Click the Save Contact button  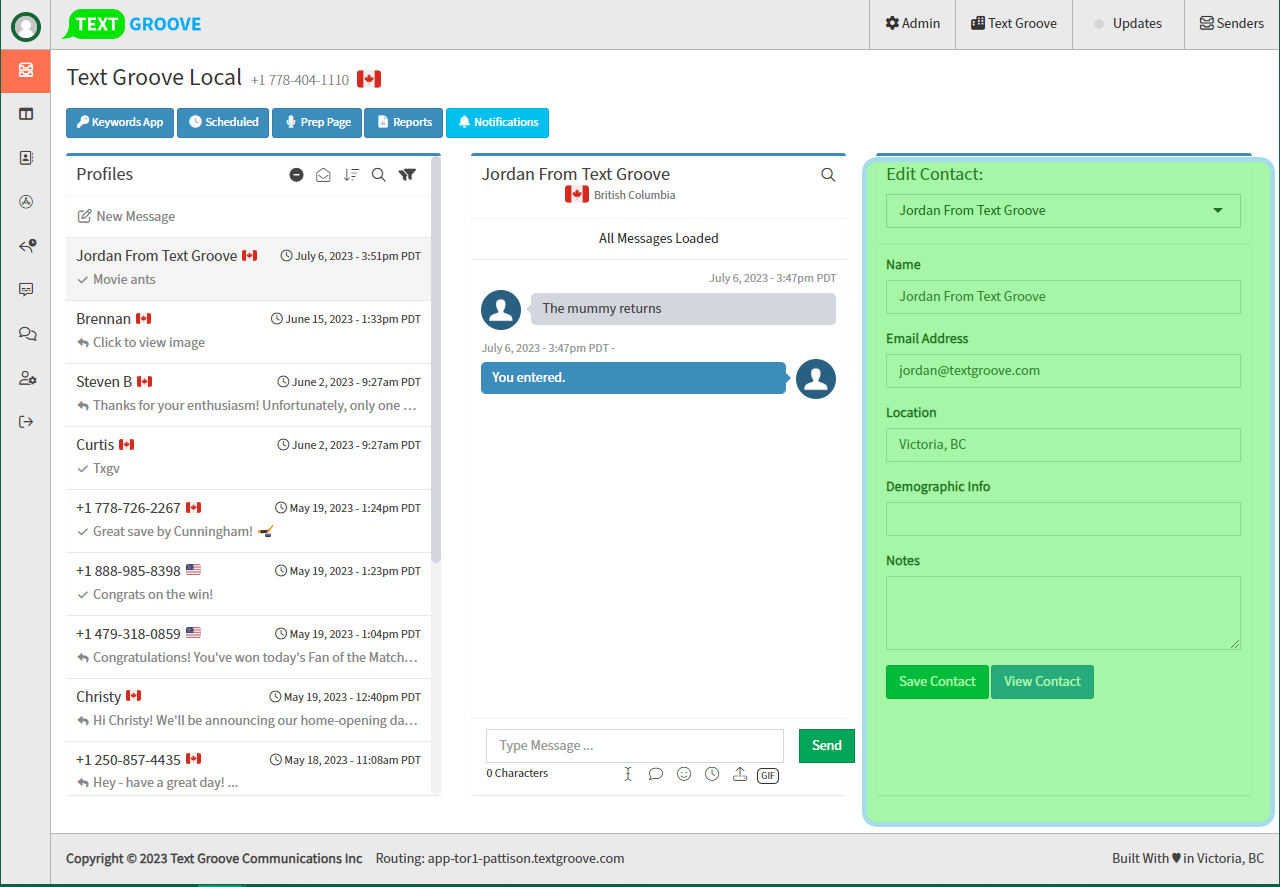tap(937, 682)
